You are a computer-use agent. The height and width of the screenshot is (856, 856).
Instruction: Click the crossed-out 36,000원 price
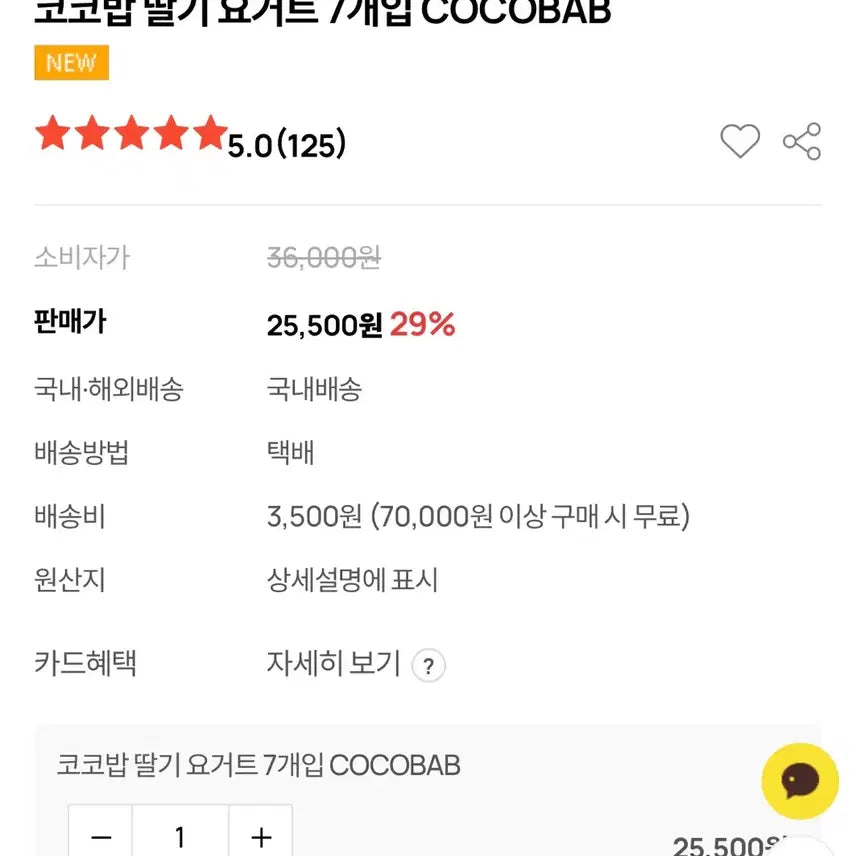323,258
